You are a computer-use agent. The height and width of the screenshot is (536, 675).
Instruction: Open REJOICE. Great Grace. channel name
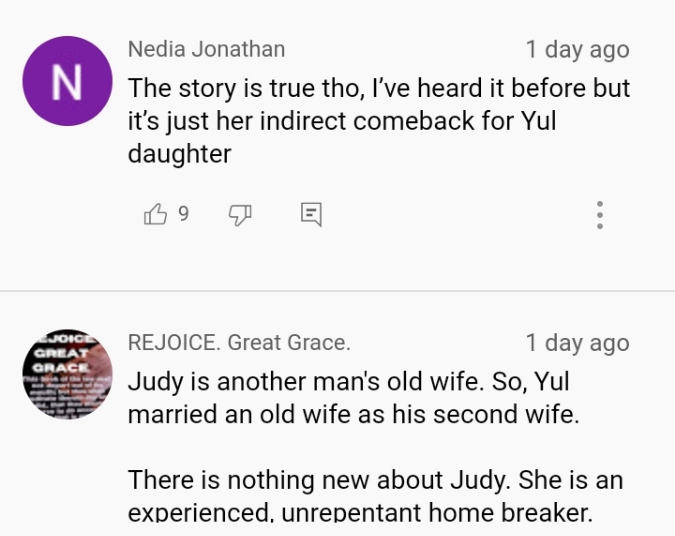pyautogui.click(x=239, y=343)
